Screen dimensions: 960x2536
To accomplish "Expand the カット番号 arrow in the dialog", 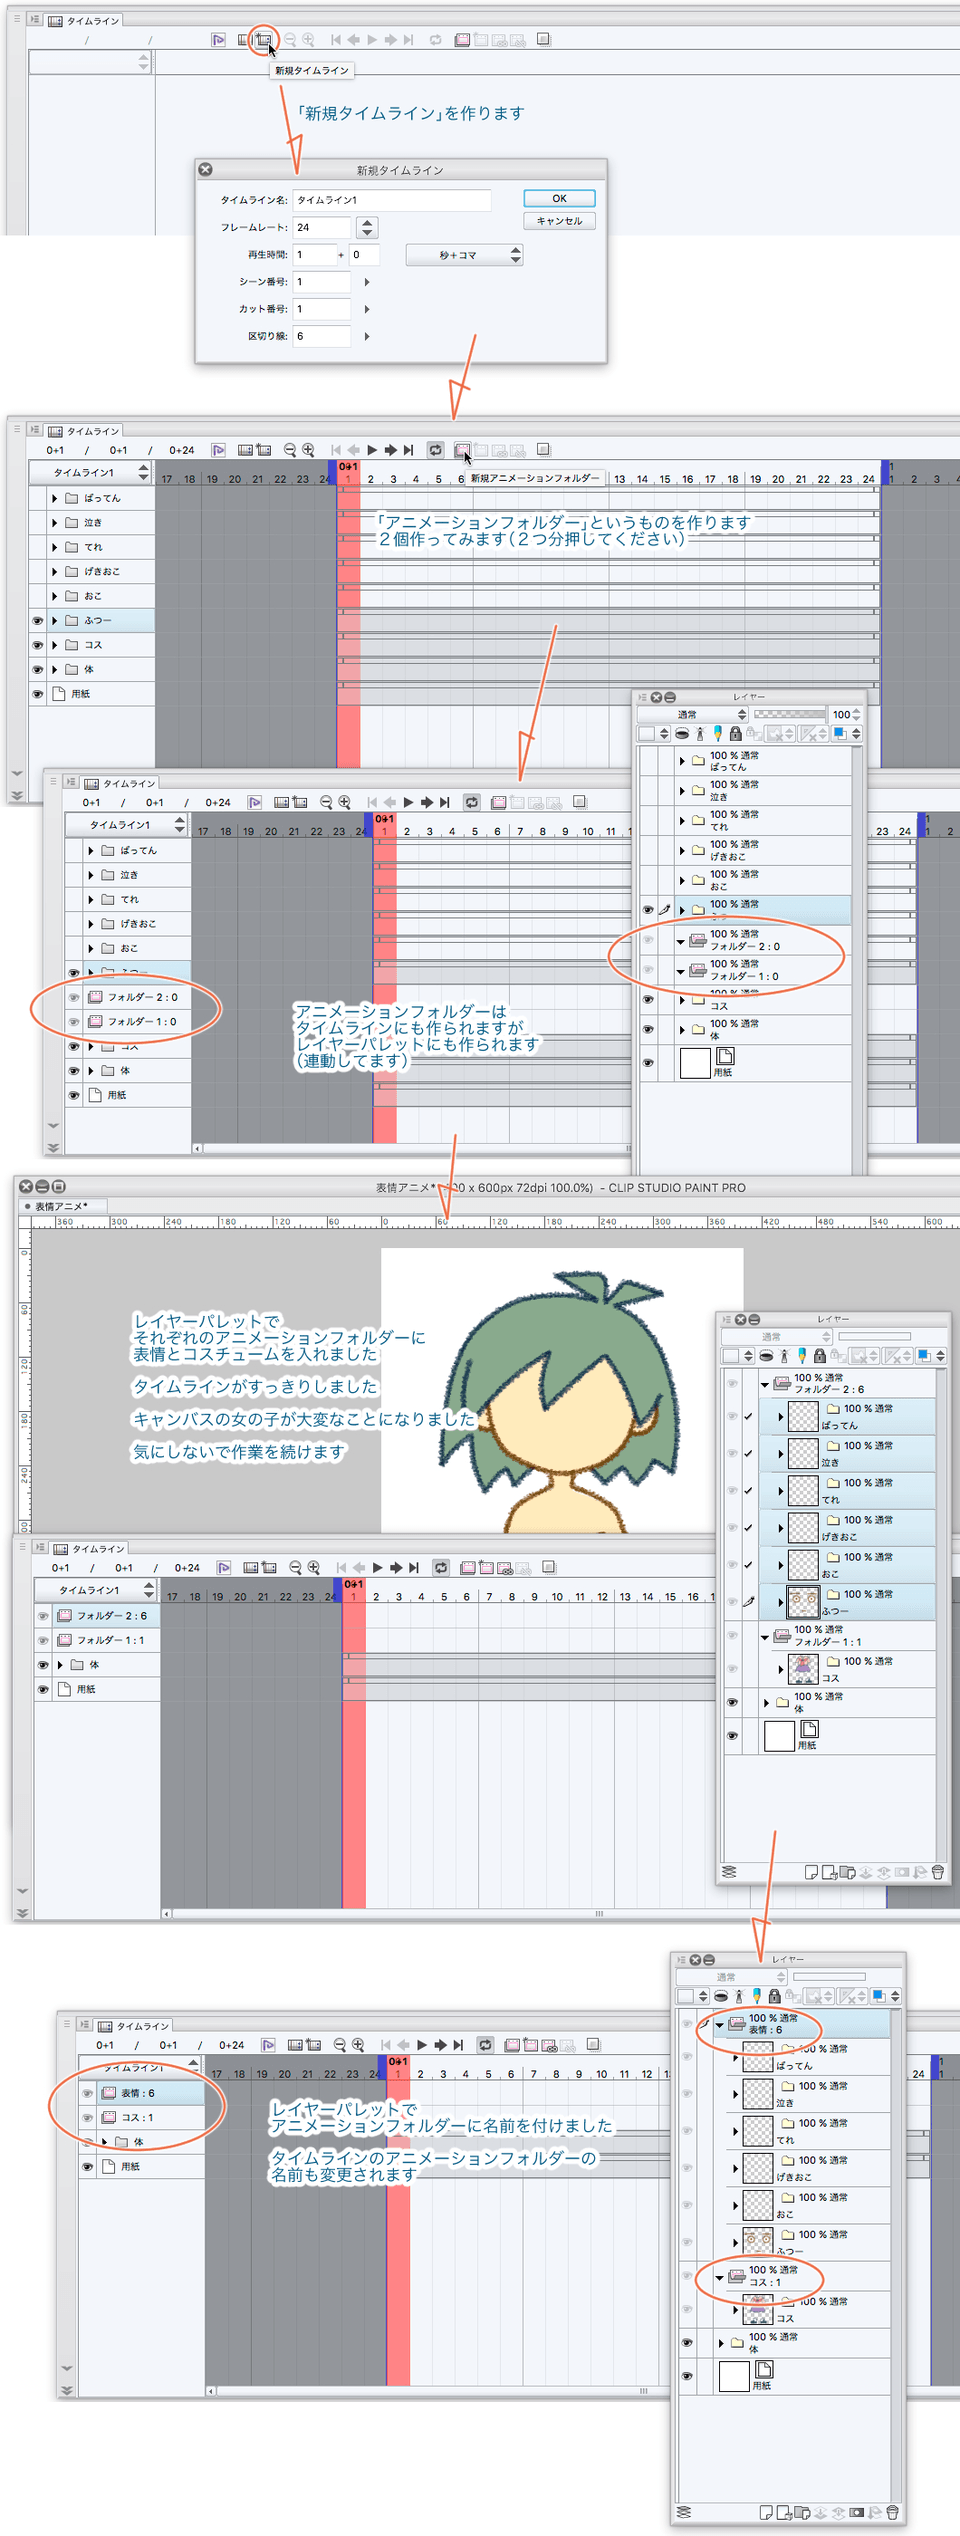I will (x=367, y=309).
